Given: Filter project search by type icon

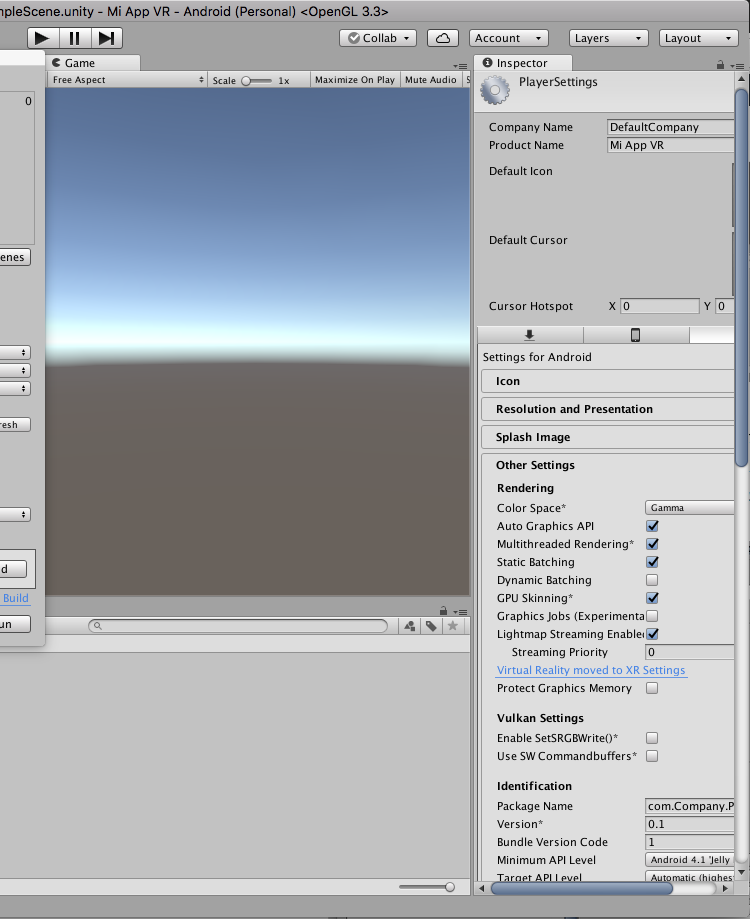Looking at the screenshot, I should (x=410, y=626).
